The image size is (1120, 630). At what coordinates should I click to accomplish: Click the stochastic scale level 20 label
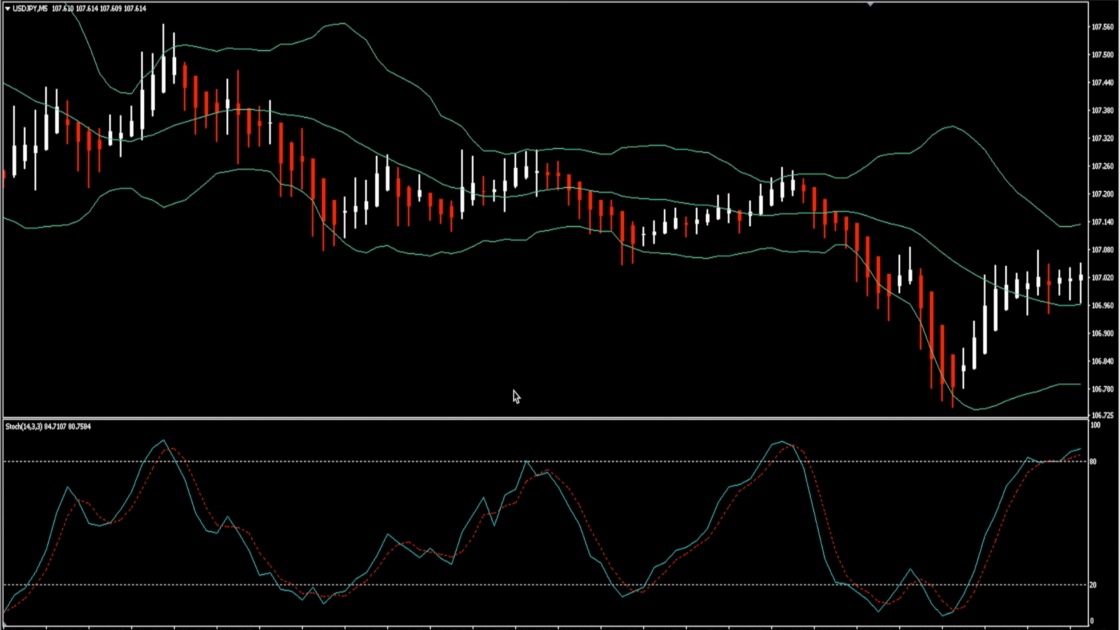pyautogui.click(x=1094, y=585)
